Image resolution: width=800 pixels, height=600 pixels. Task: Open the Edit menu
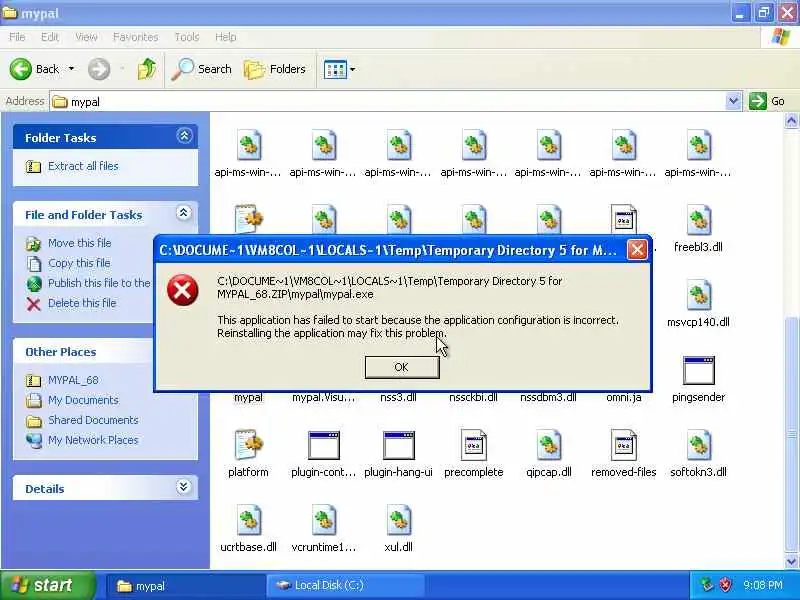49,37
